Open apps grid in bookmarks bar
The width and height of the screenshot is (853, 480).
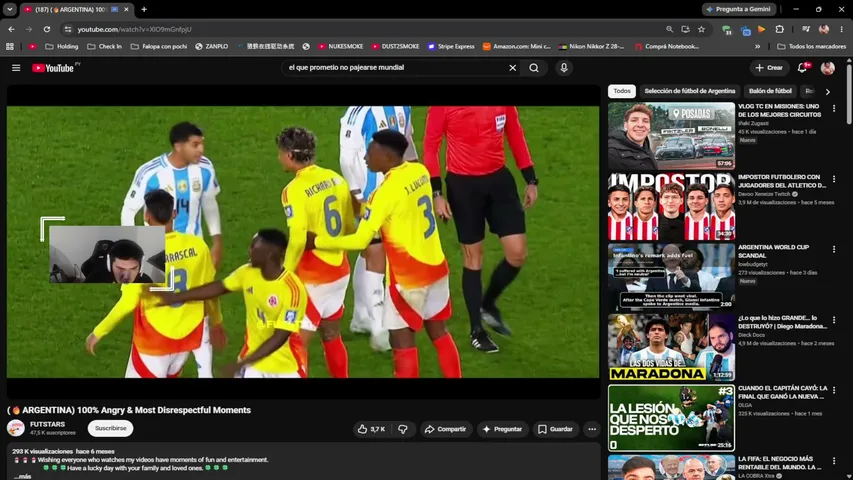tap(10, 47)
